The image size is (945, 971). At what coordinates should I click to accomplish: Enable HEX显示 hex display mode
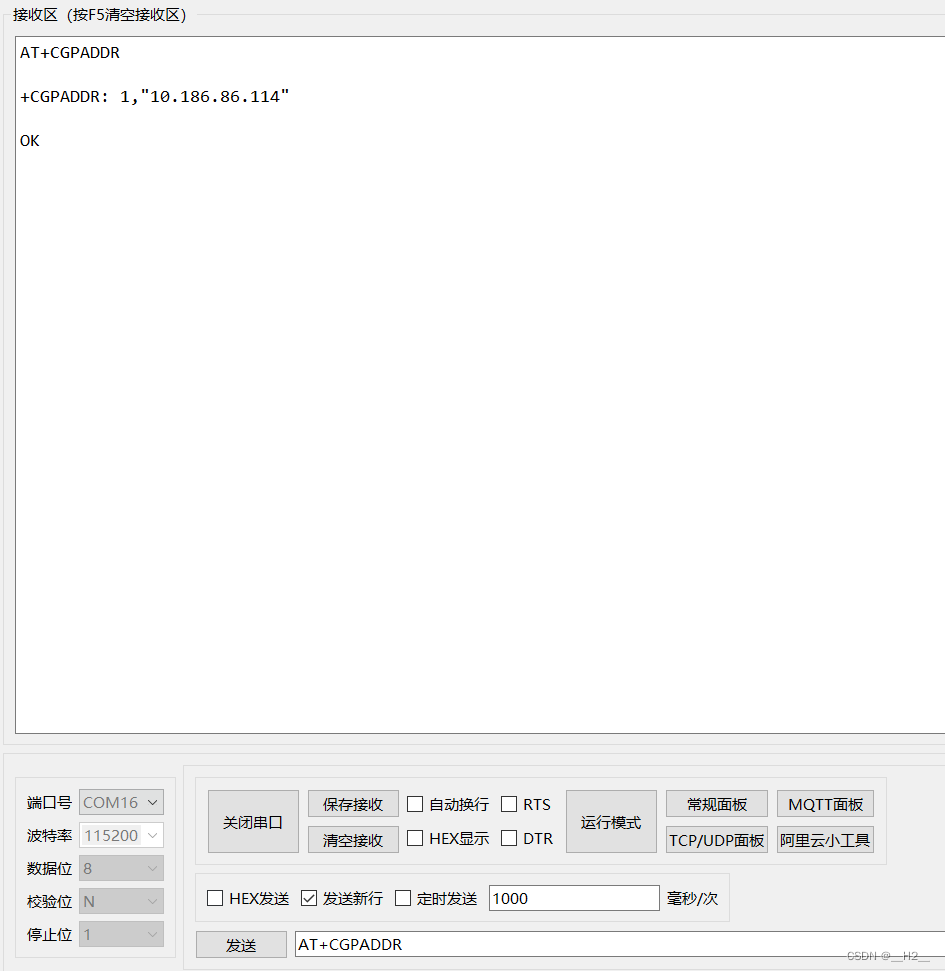tap(415, 839)
